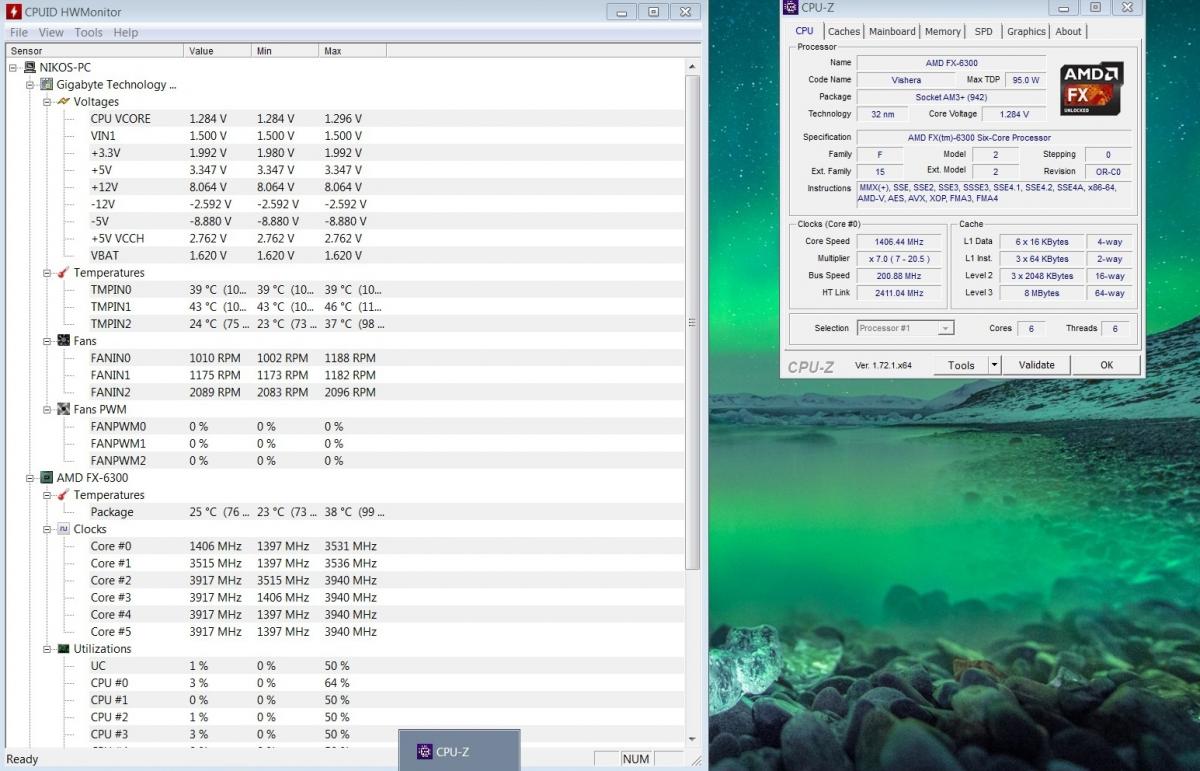
Task: Select the CPU tab in CPU-Z
Action: coord(804,31)
